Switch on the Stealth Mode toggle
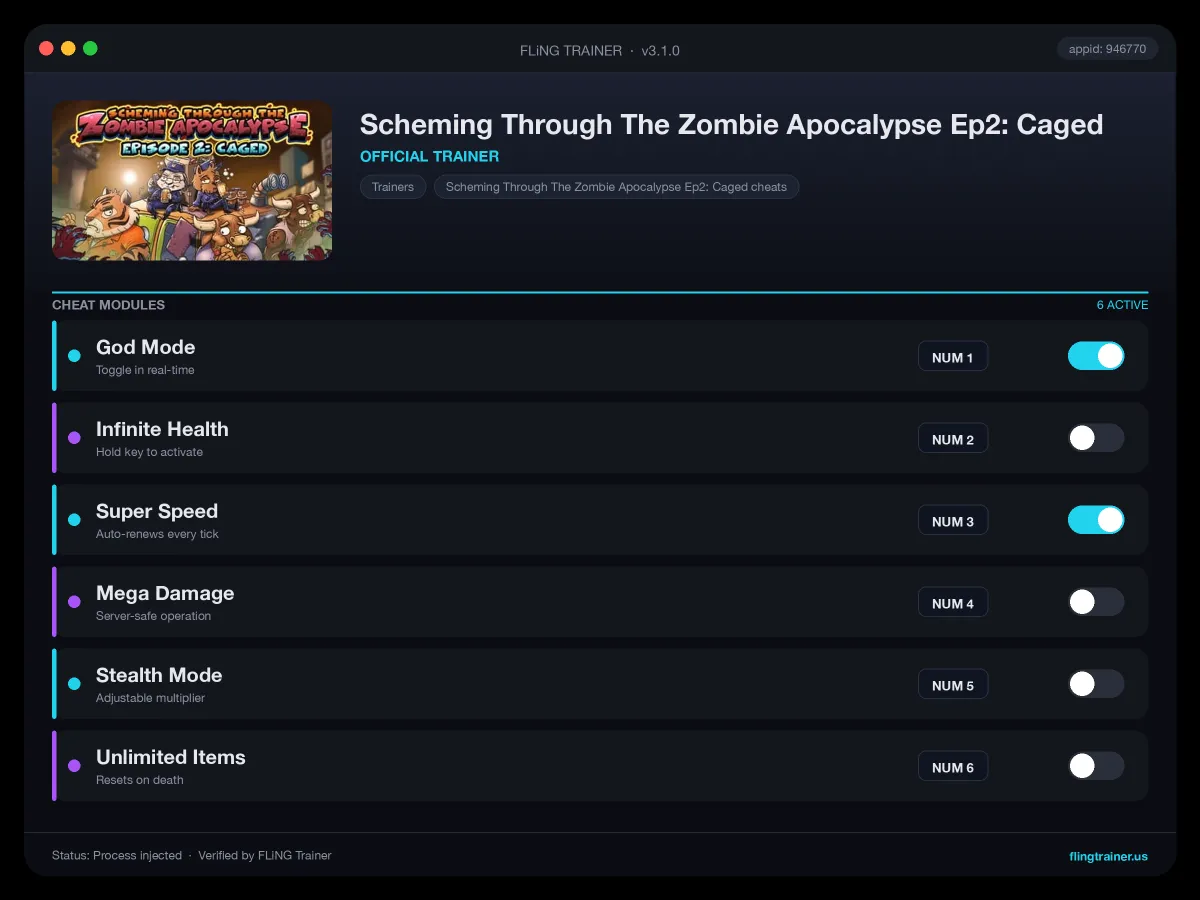The height and width of the screenshot is (900, 1200). 1096,684
